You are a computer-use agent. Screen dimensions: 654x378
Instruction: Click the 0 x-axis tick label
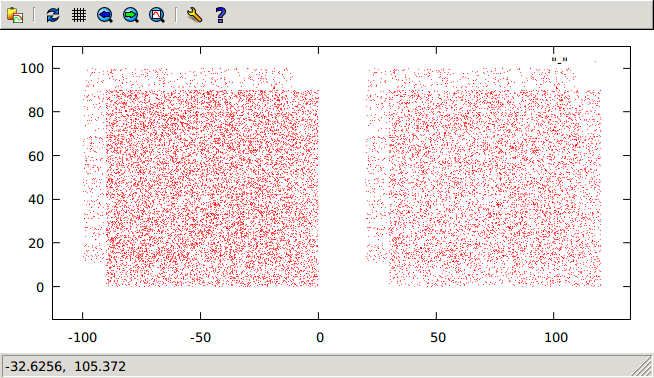319,337
